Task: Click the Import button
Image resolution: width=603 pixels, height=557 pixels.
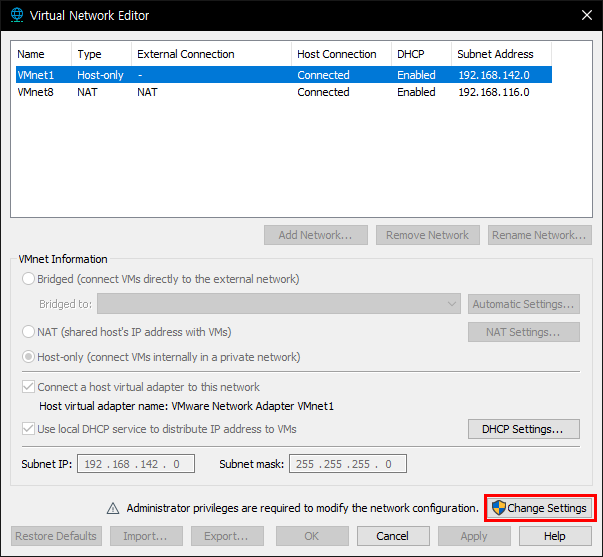Action: pos(146,536)
